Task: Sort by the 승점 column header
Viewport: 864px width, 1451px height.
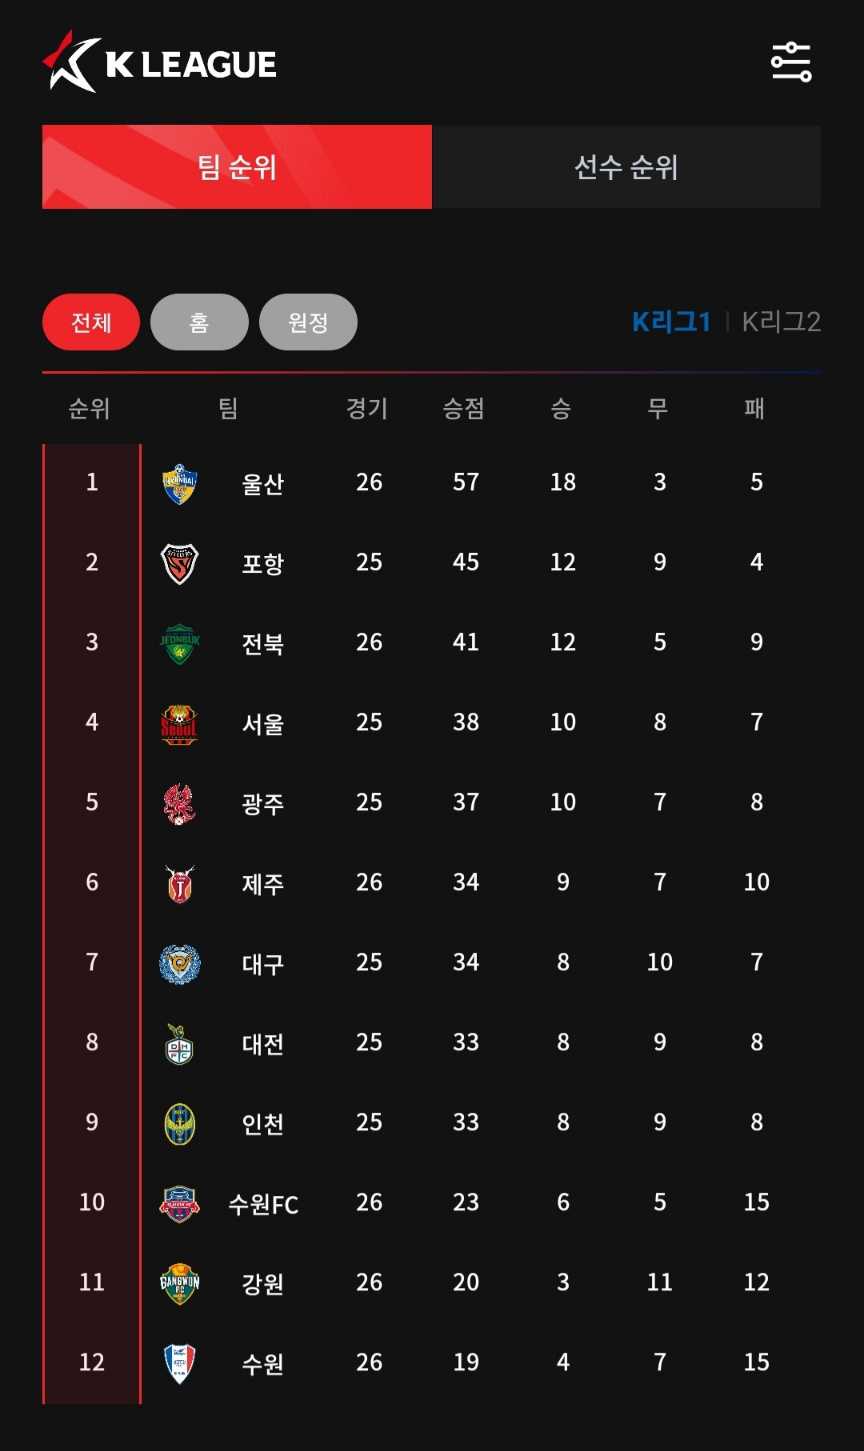Action: click(464, 408)
